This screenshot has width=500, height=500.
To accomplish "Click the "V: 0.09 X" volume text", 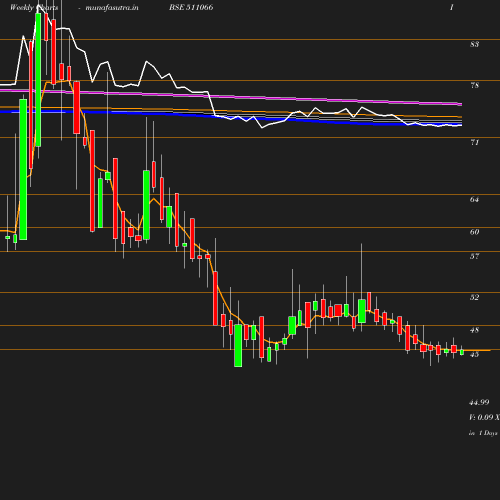I will pos(484,417).
